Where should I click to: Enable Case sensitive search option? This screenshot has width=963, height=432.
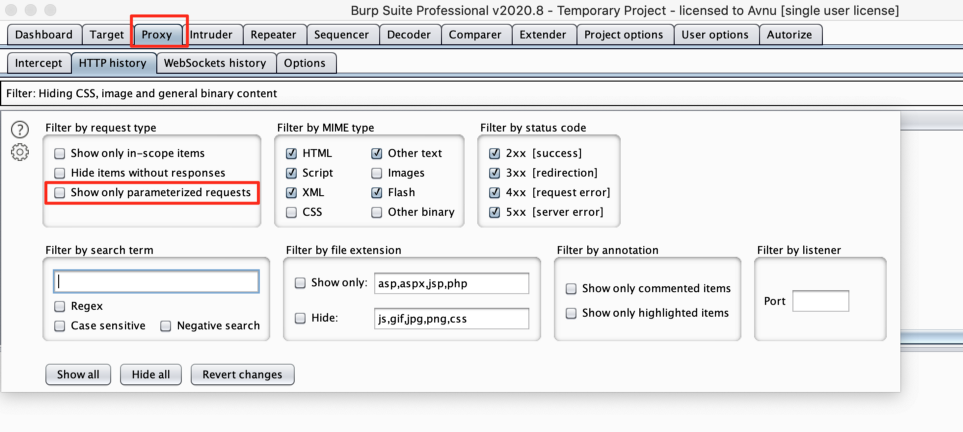[x=60, y=326]
